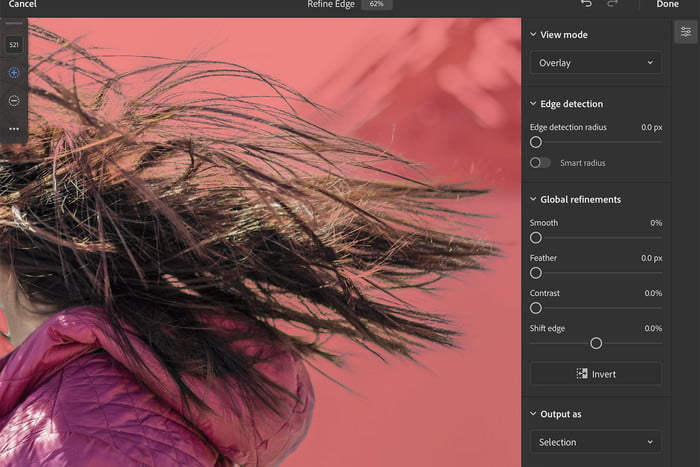Undo the last refine stroke
This screenshot has height=467, width=700.
586,4
